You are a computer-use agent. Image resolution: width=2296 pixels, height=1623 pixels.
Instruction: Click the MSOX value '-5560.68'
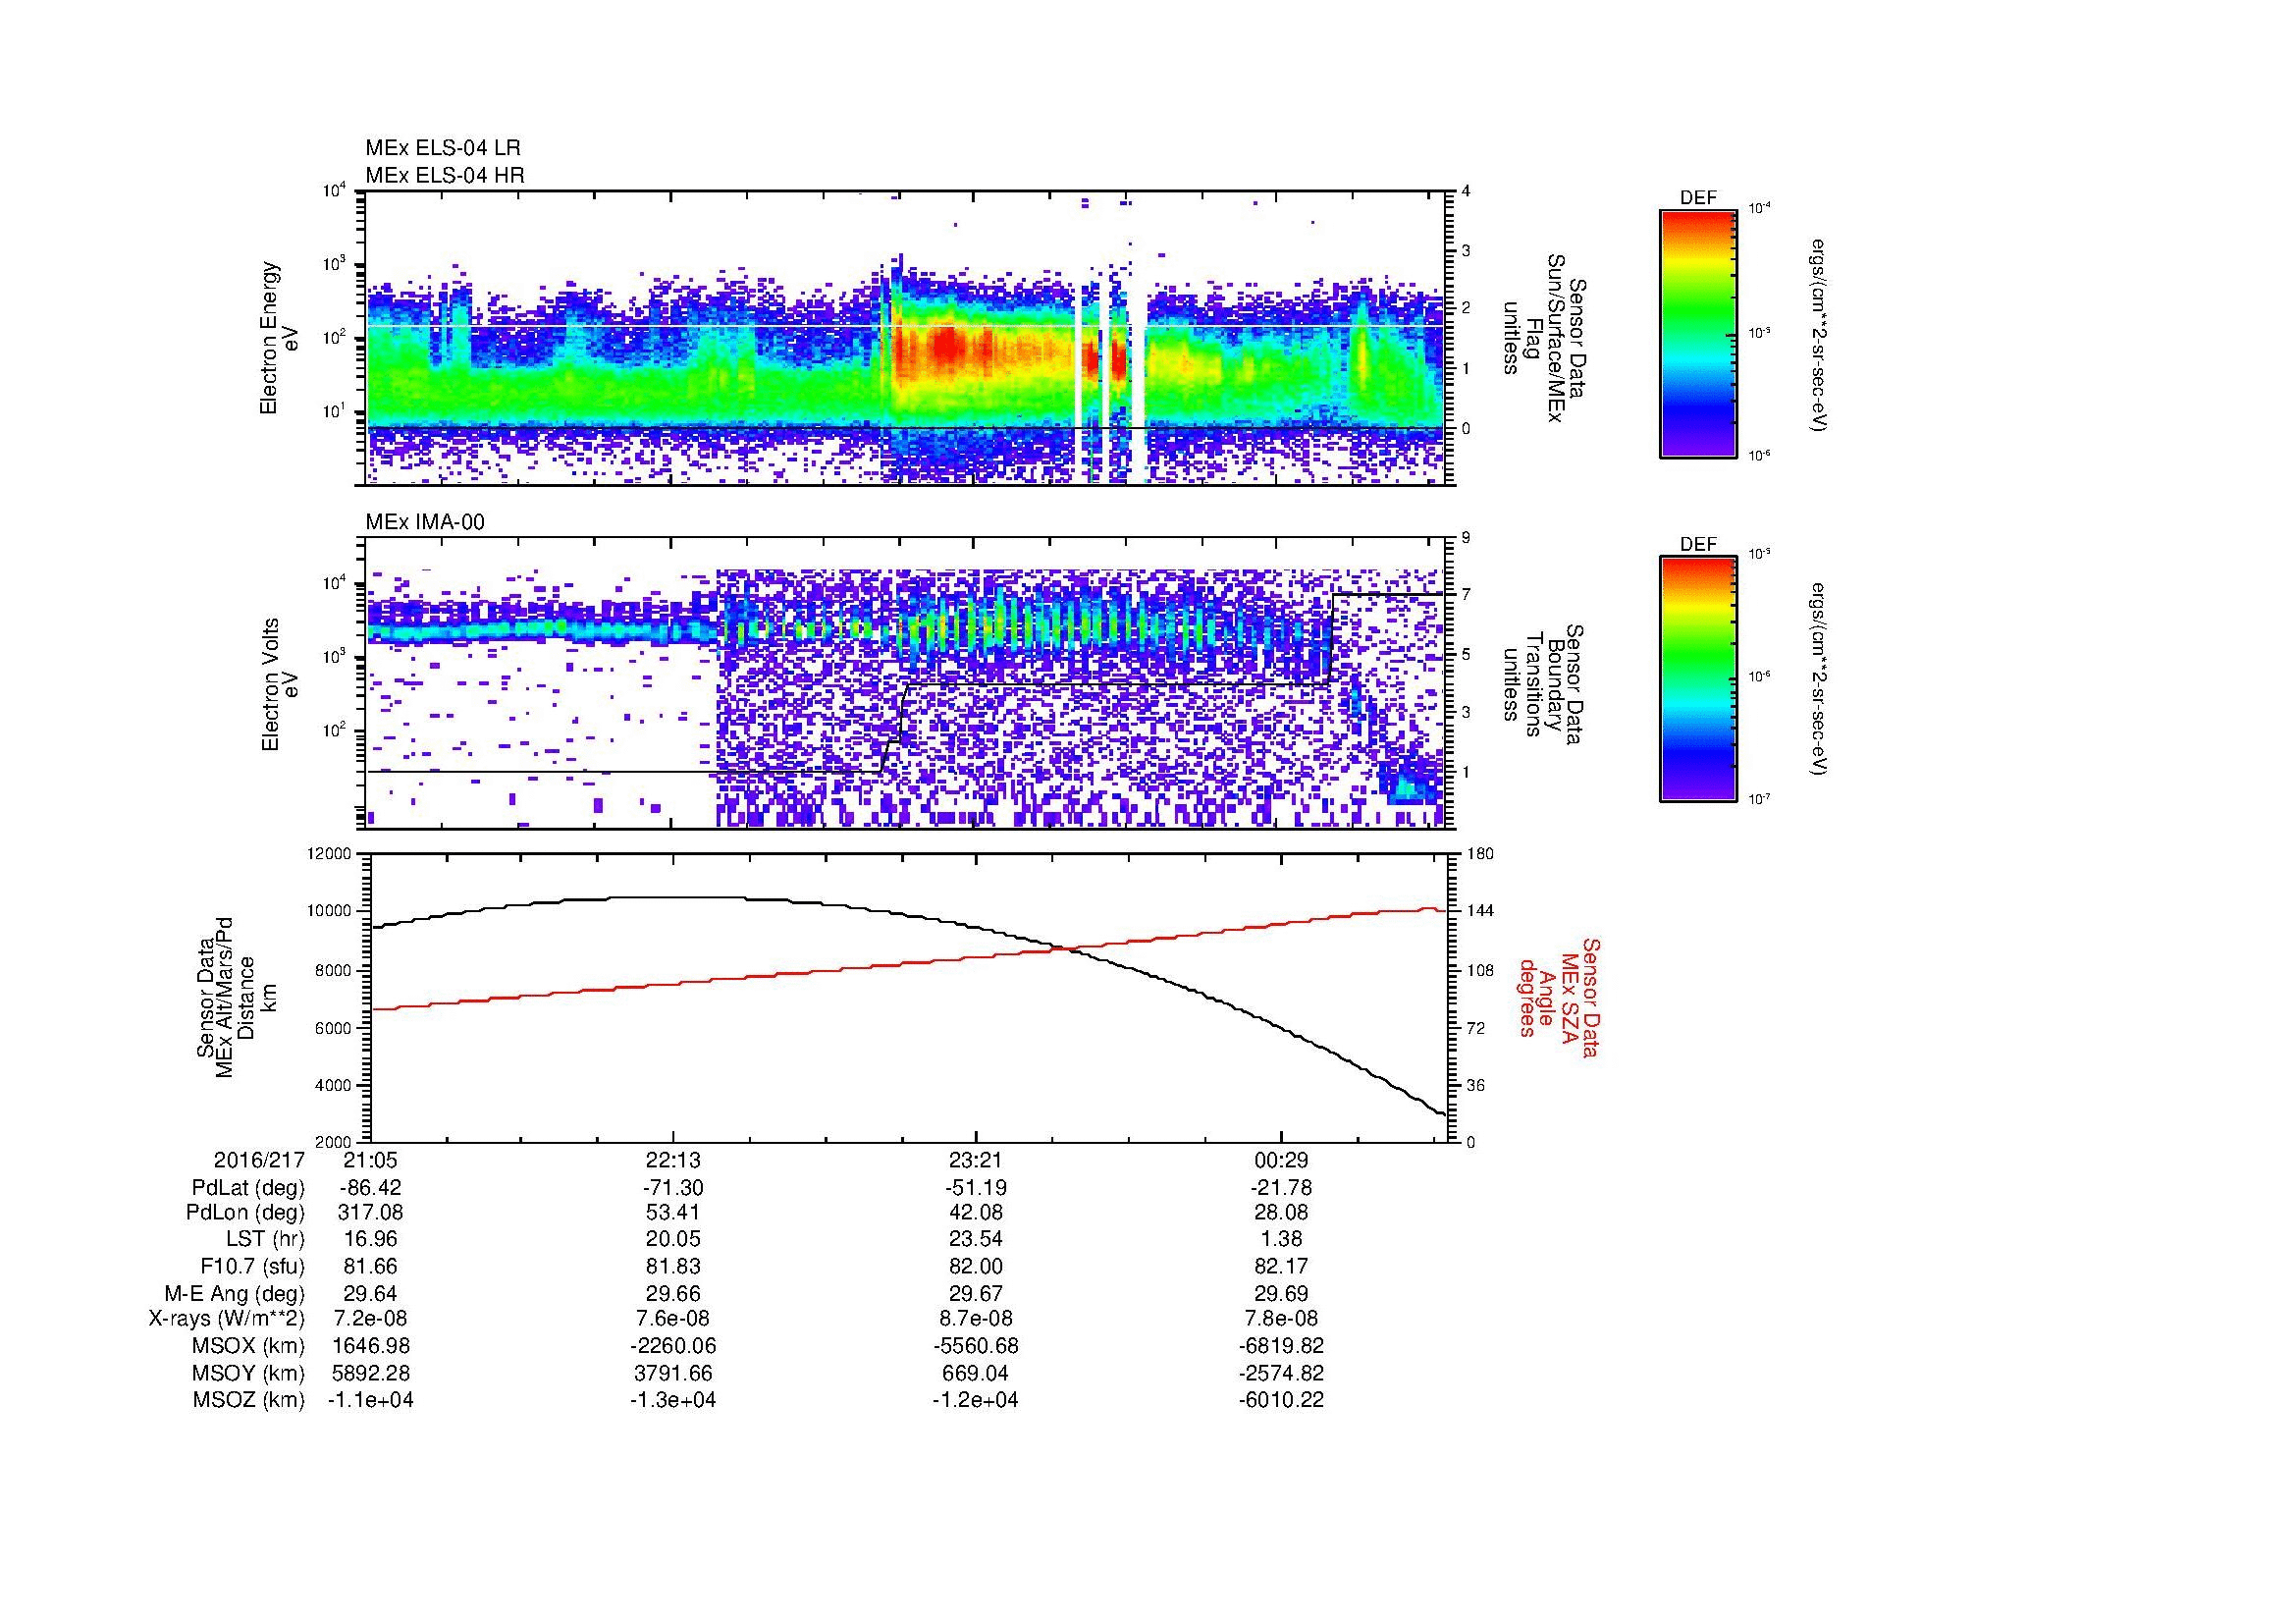click(x=976, y=1346)
